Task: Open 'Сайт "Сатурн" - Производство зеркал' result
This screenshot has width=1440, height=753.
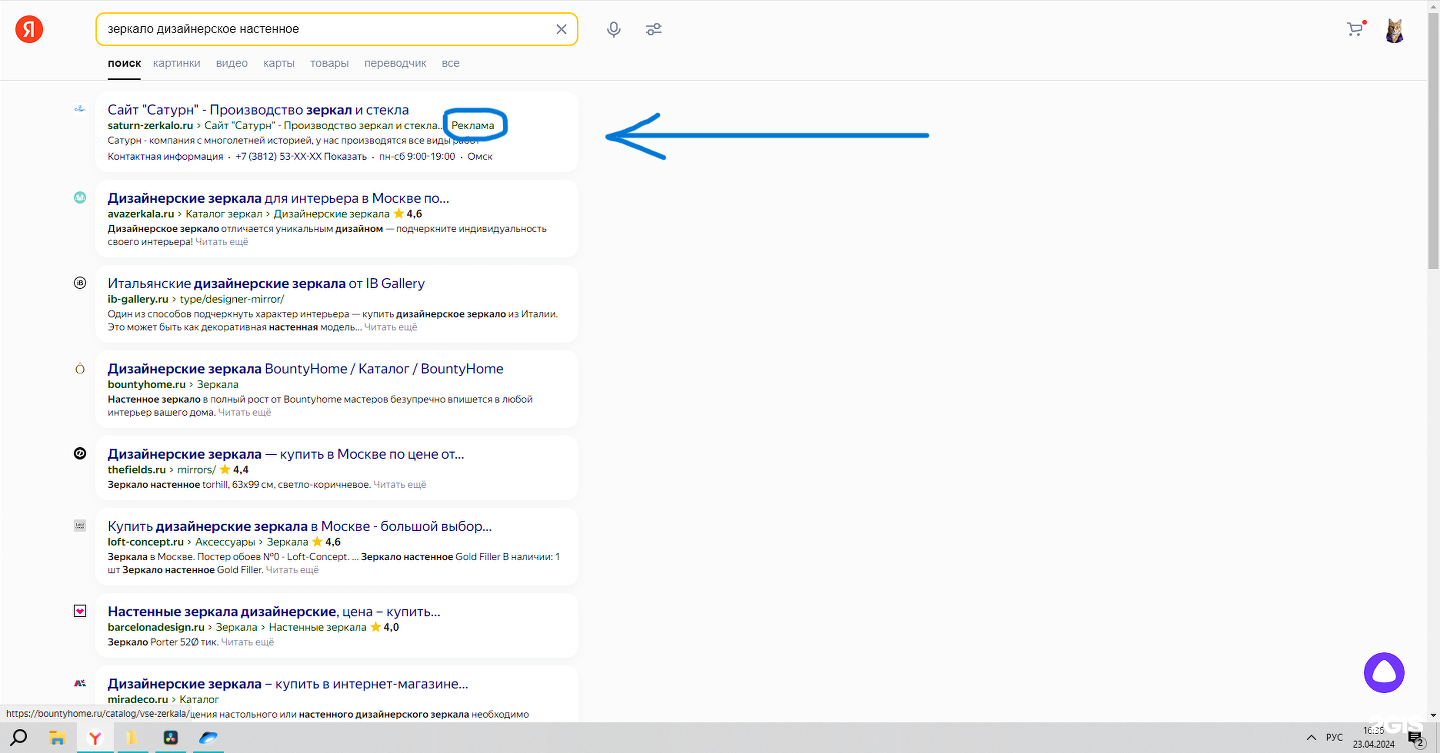Action: [x=258, y=110]
